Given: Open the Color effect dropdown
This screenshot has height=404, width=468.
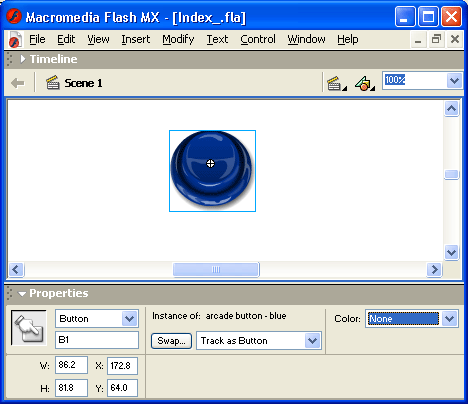Looking at the screenshot, I should (x=450, y=319).
